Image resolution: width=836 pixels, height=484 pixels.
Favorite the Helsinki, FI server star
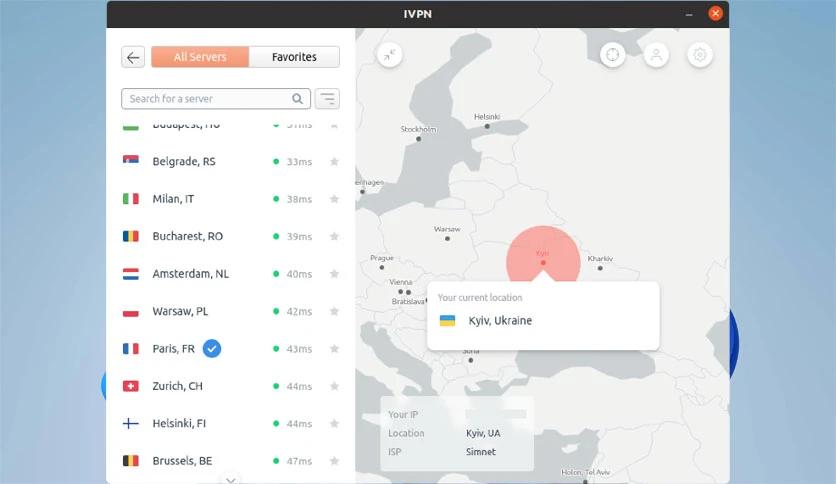pos(334,423)
